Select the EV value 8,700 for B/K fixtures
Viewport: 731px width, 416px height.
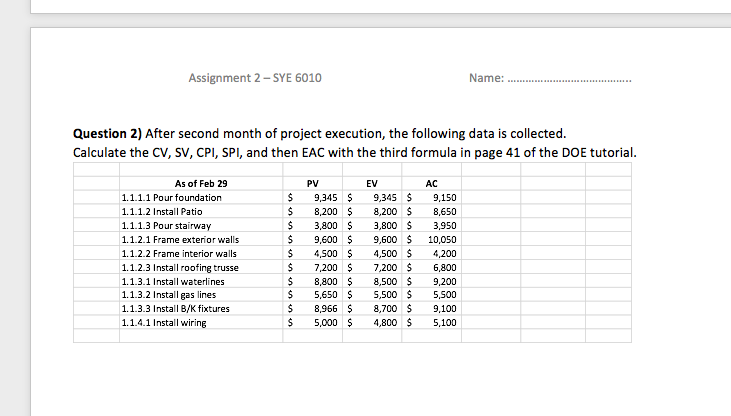[385, 309]
